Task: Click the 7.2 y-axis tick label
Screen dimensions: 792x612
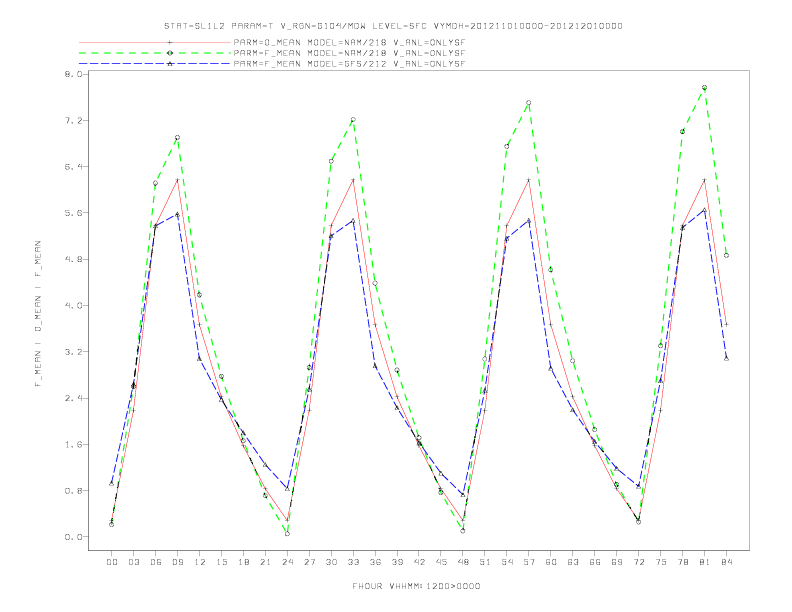Action: (72, 121)
